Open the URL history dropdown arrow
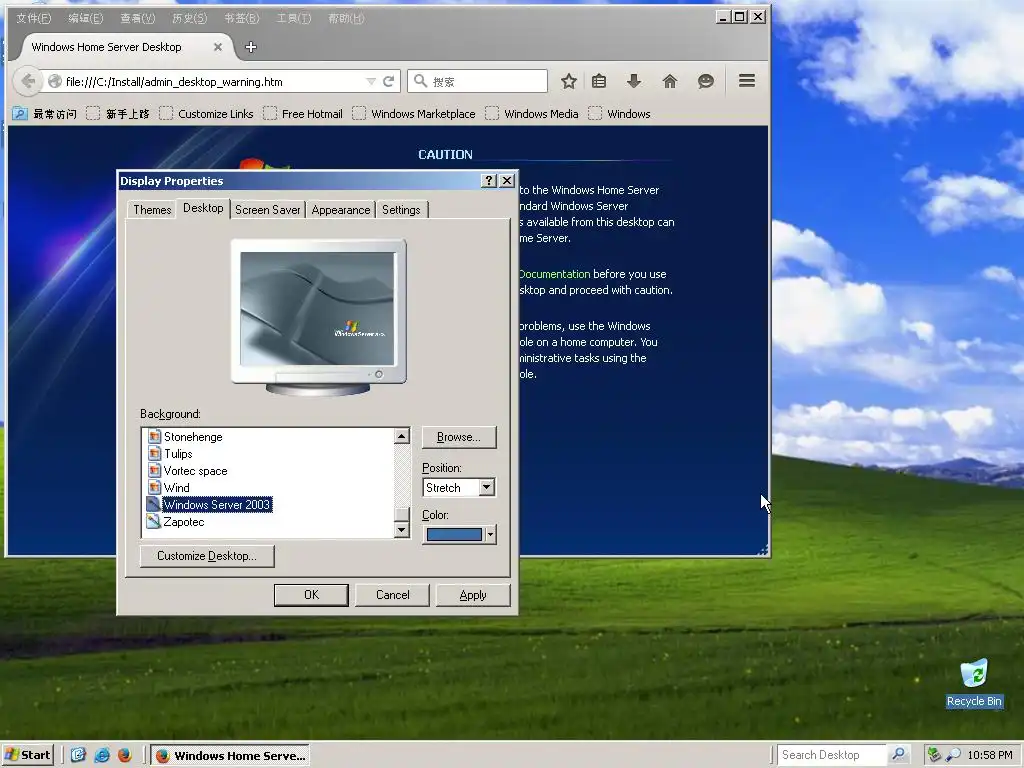The height and width of the screenshot is (768, 1024). (x=371, y=82)
